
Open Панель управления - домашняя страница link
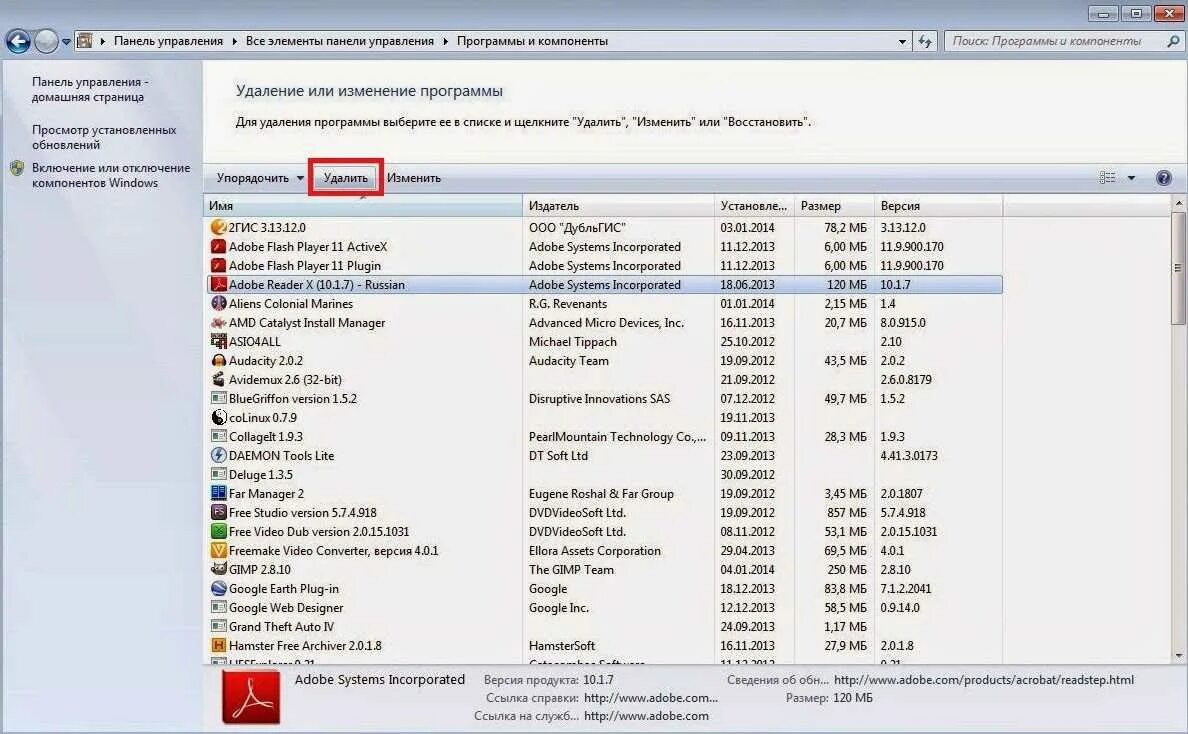[90, 89]
